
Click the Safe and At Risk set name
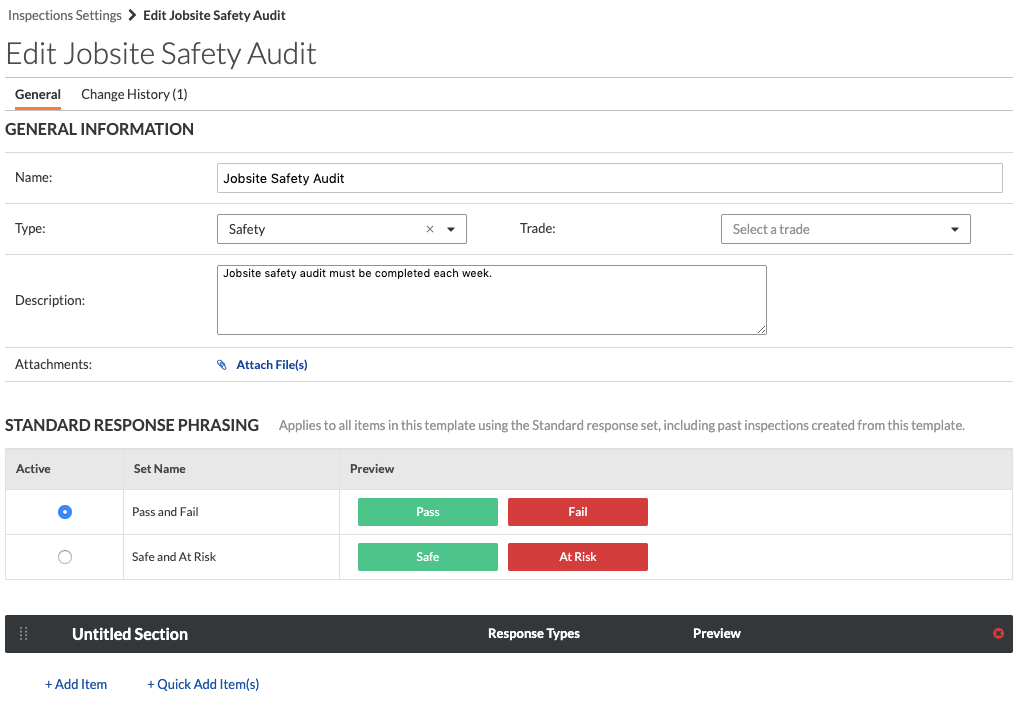174,557
